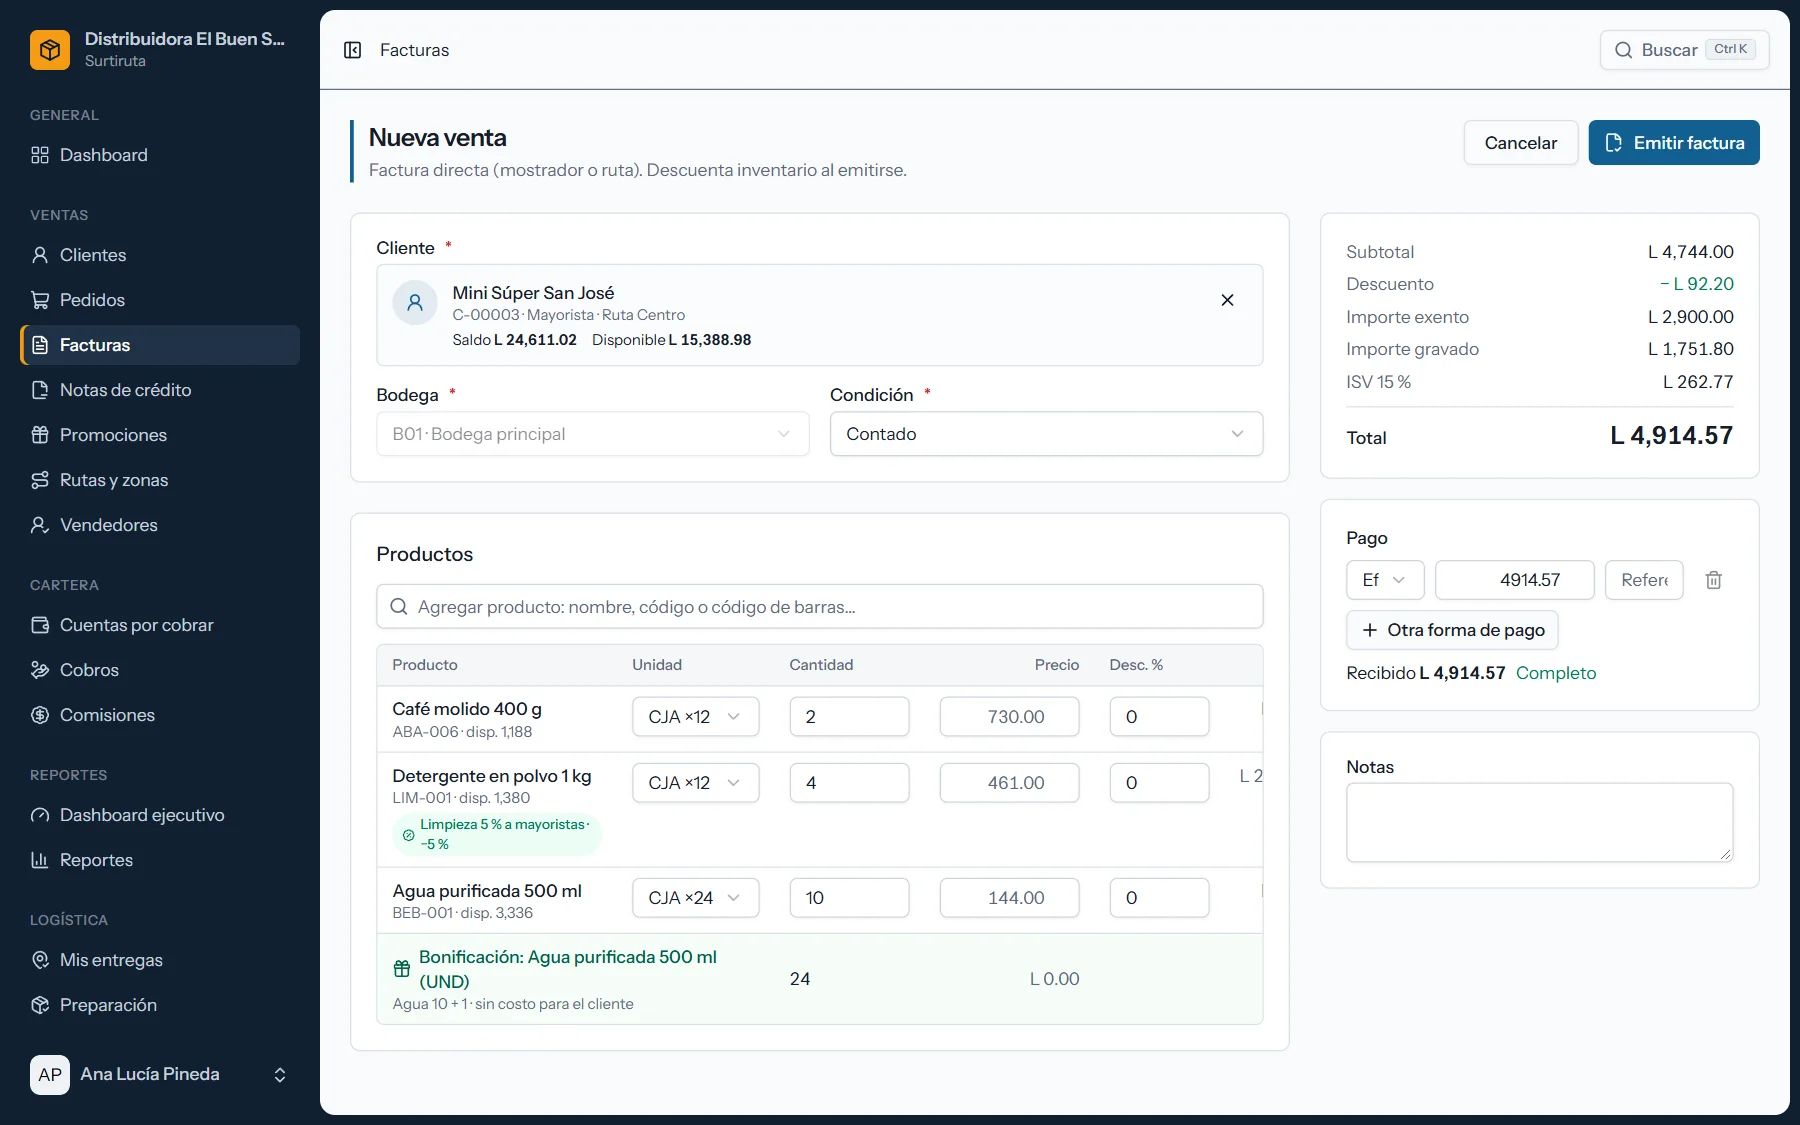1800x1125 pixels.
Task: Collapse the sidebar panel icon
Action: click(352, 50)
